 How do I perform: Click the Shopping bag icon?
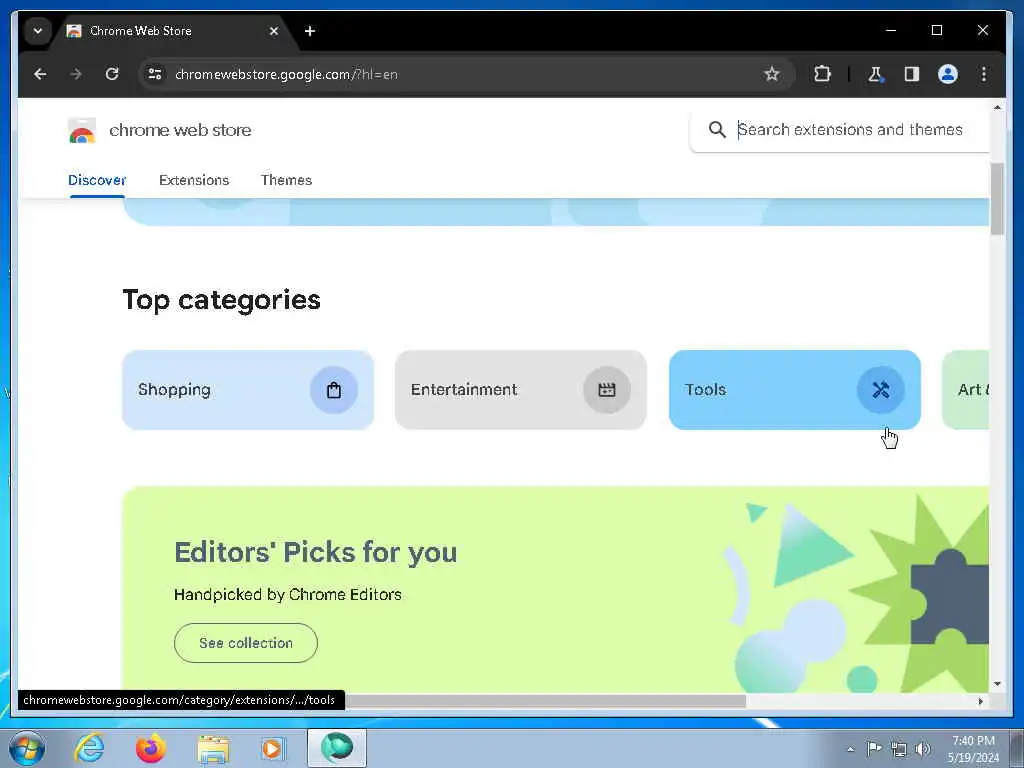[x=334, y=390]
